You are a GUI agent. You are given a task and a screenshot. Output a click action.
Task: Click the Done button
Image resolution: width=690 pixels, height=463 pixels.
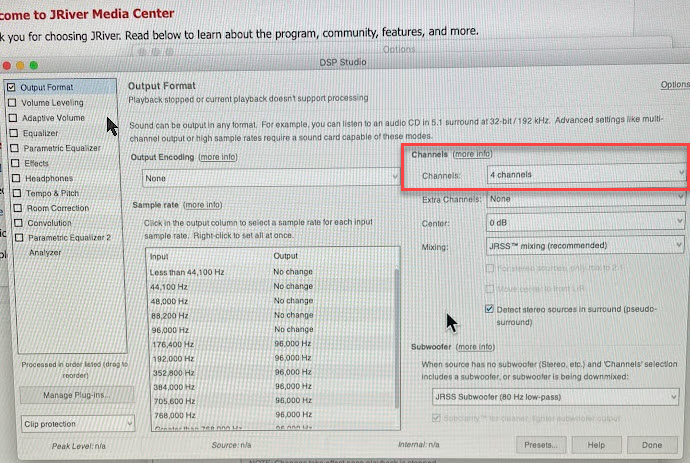(652, 445)
